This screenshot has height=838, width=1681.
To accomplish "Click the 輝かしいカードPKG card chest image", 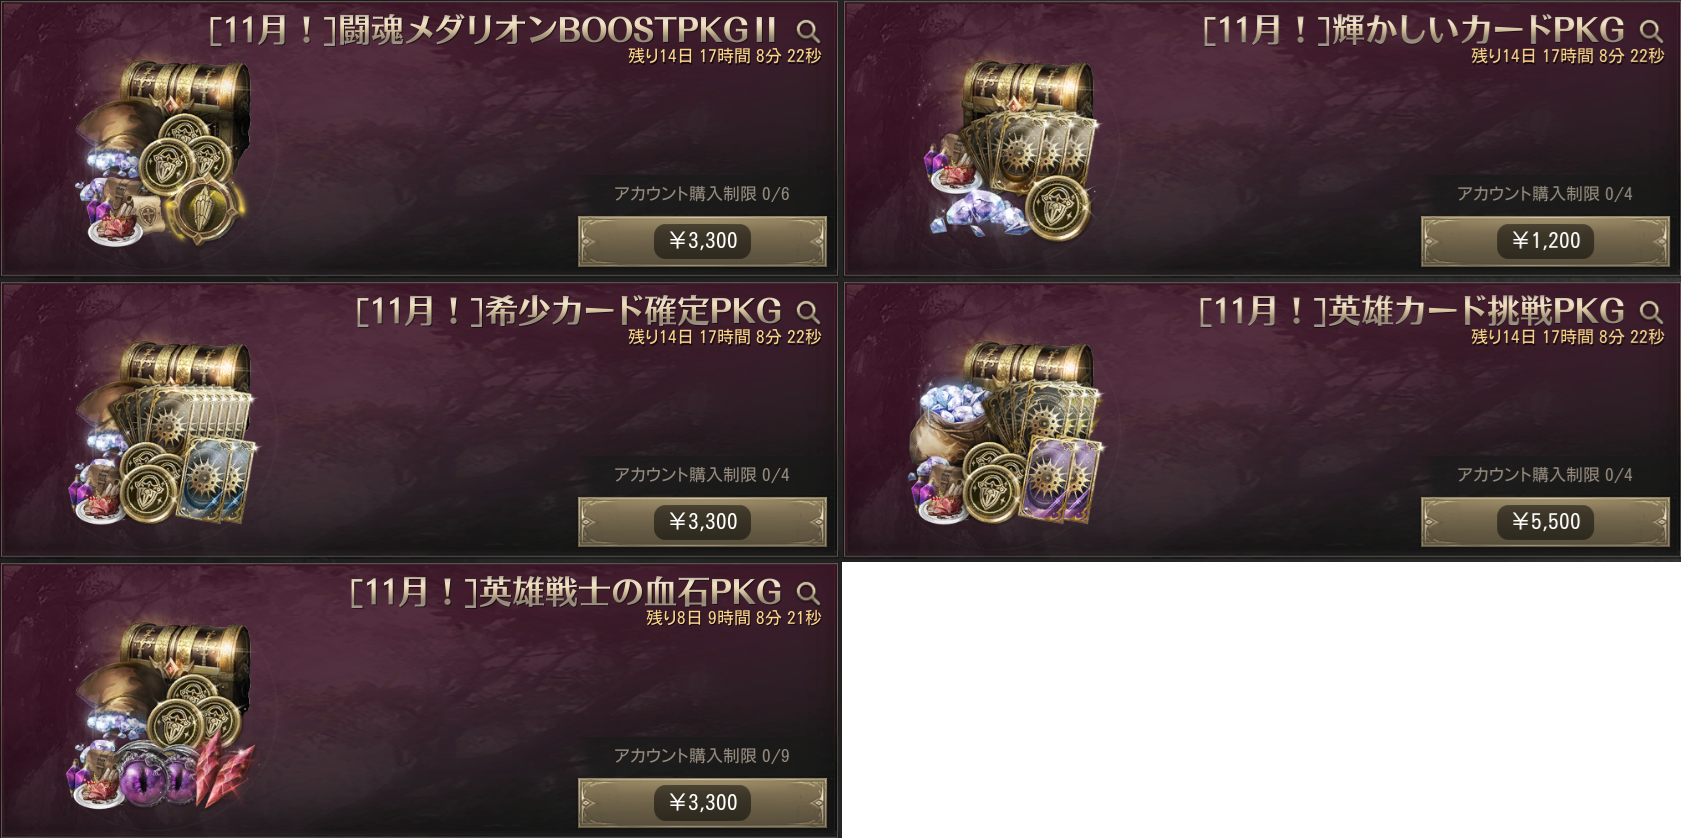I will [x=1010, y=150].
